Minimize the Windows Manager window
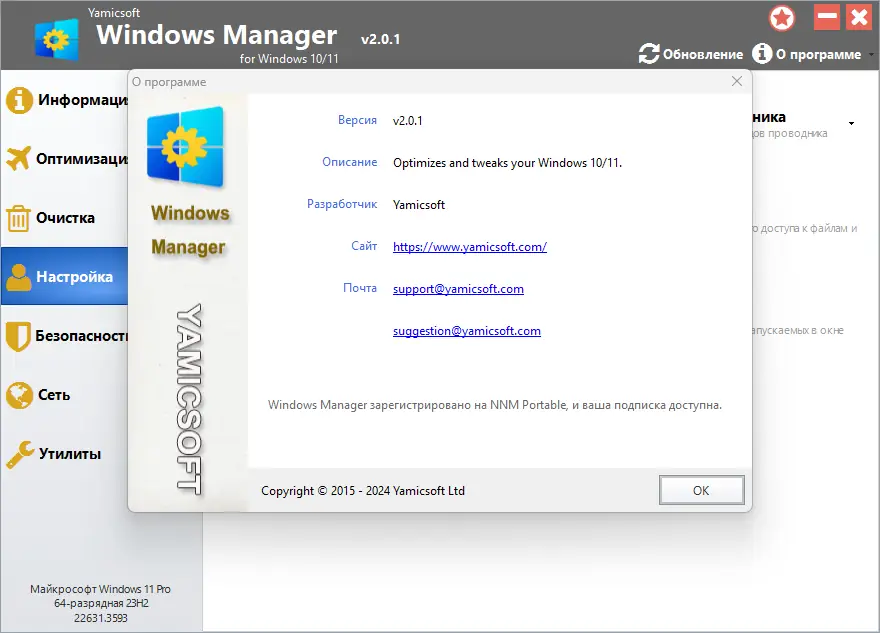 point(827,17)
